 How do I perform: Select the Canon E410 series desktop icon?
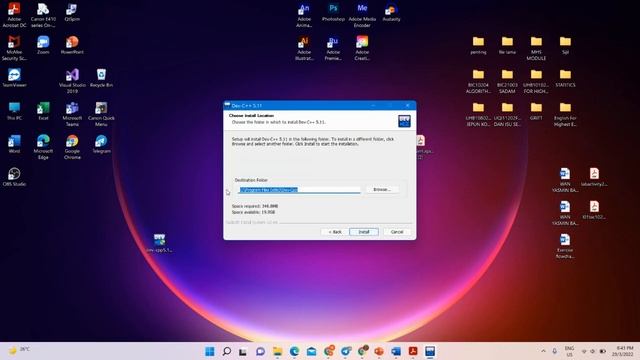tap(43, 15)
